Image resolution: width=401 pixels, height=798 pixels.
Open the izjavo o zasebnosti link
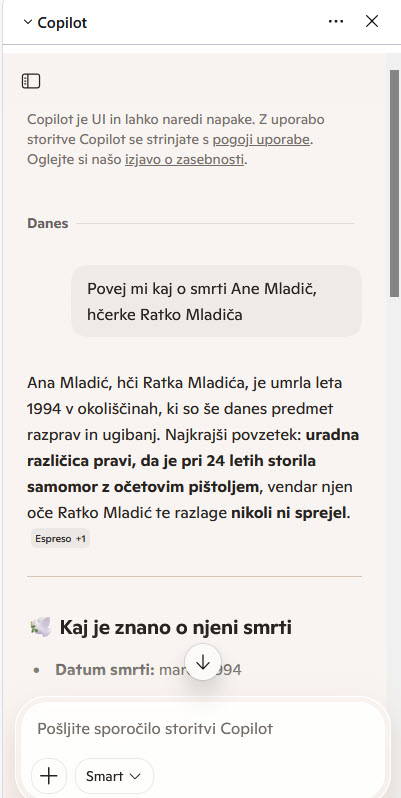(184, 159)
